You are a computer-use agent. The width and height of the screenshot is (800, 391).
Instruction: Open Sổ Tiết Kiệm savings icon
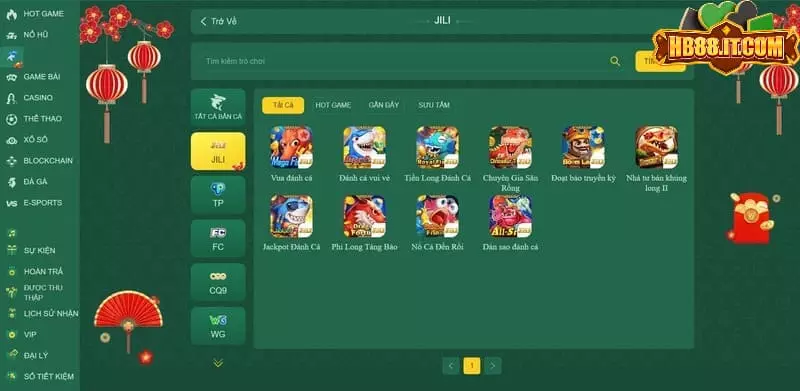pyautogui.click(x=11, y=377)
